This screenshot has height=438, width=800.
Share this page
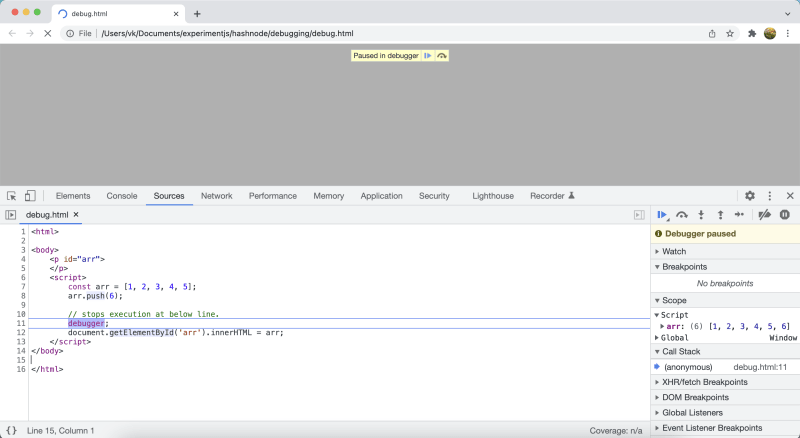(712, 34)
